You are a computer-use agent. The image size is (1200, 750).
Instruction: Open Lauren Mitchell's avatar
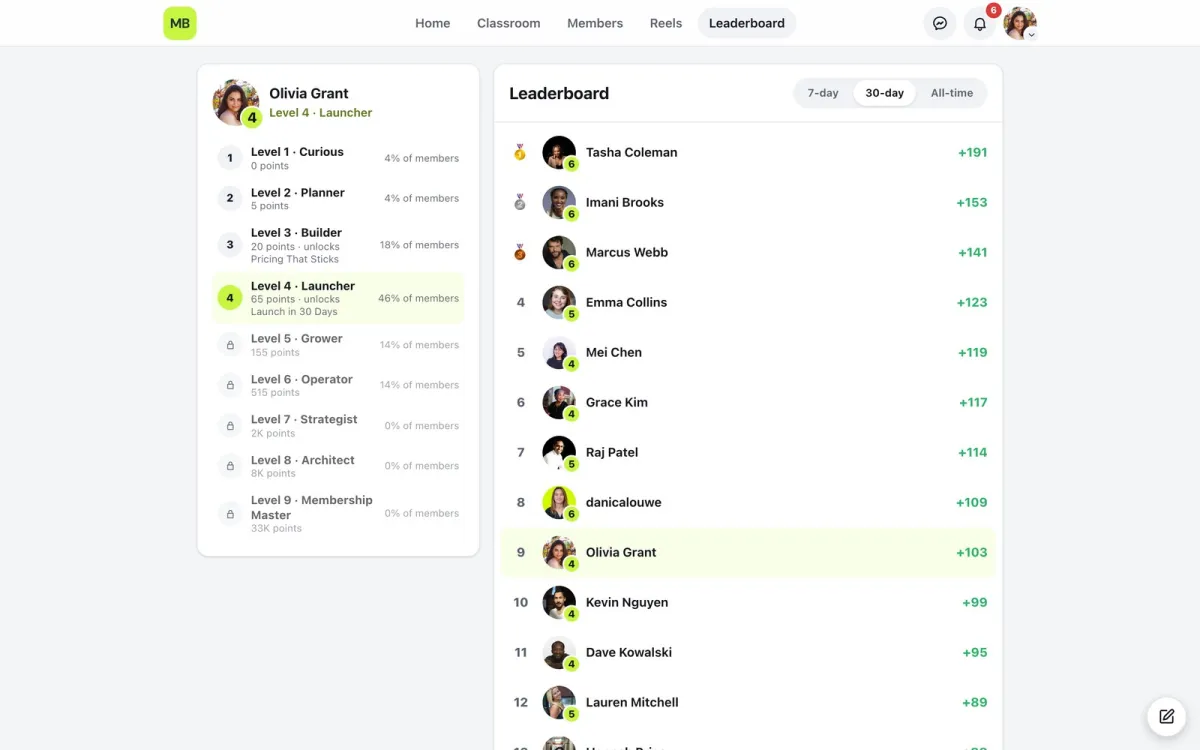tap(559, 702)
